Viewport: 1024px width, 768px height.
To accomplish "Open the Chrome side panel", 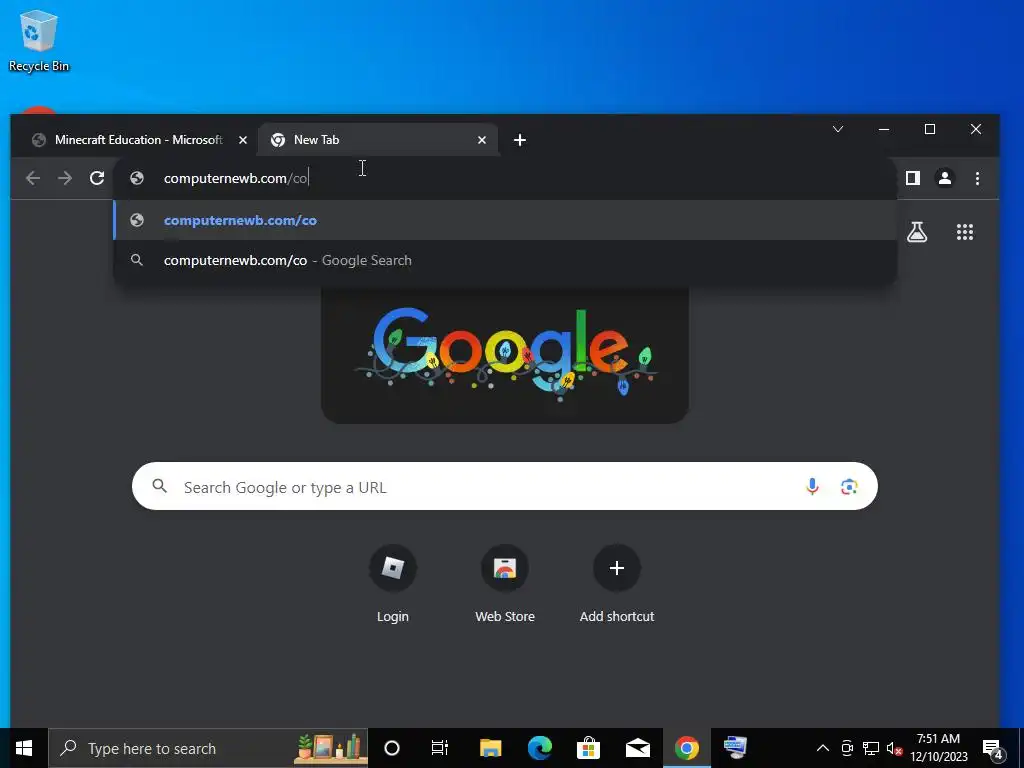I will tap(912, 178).
